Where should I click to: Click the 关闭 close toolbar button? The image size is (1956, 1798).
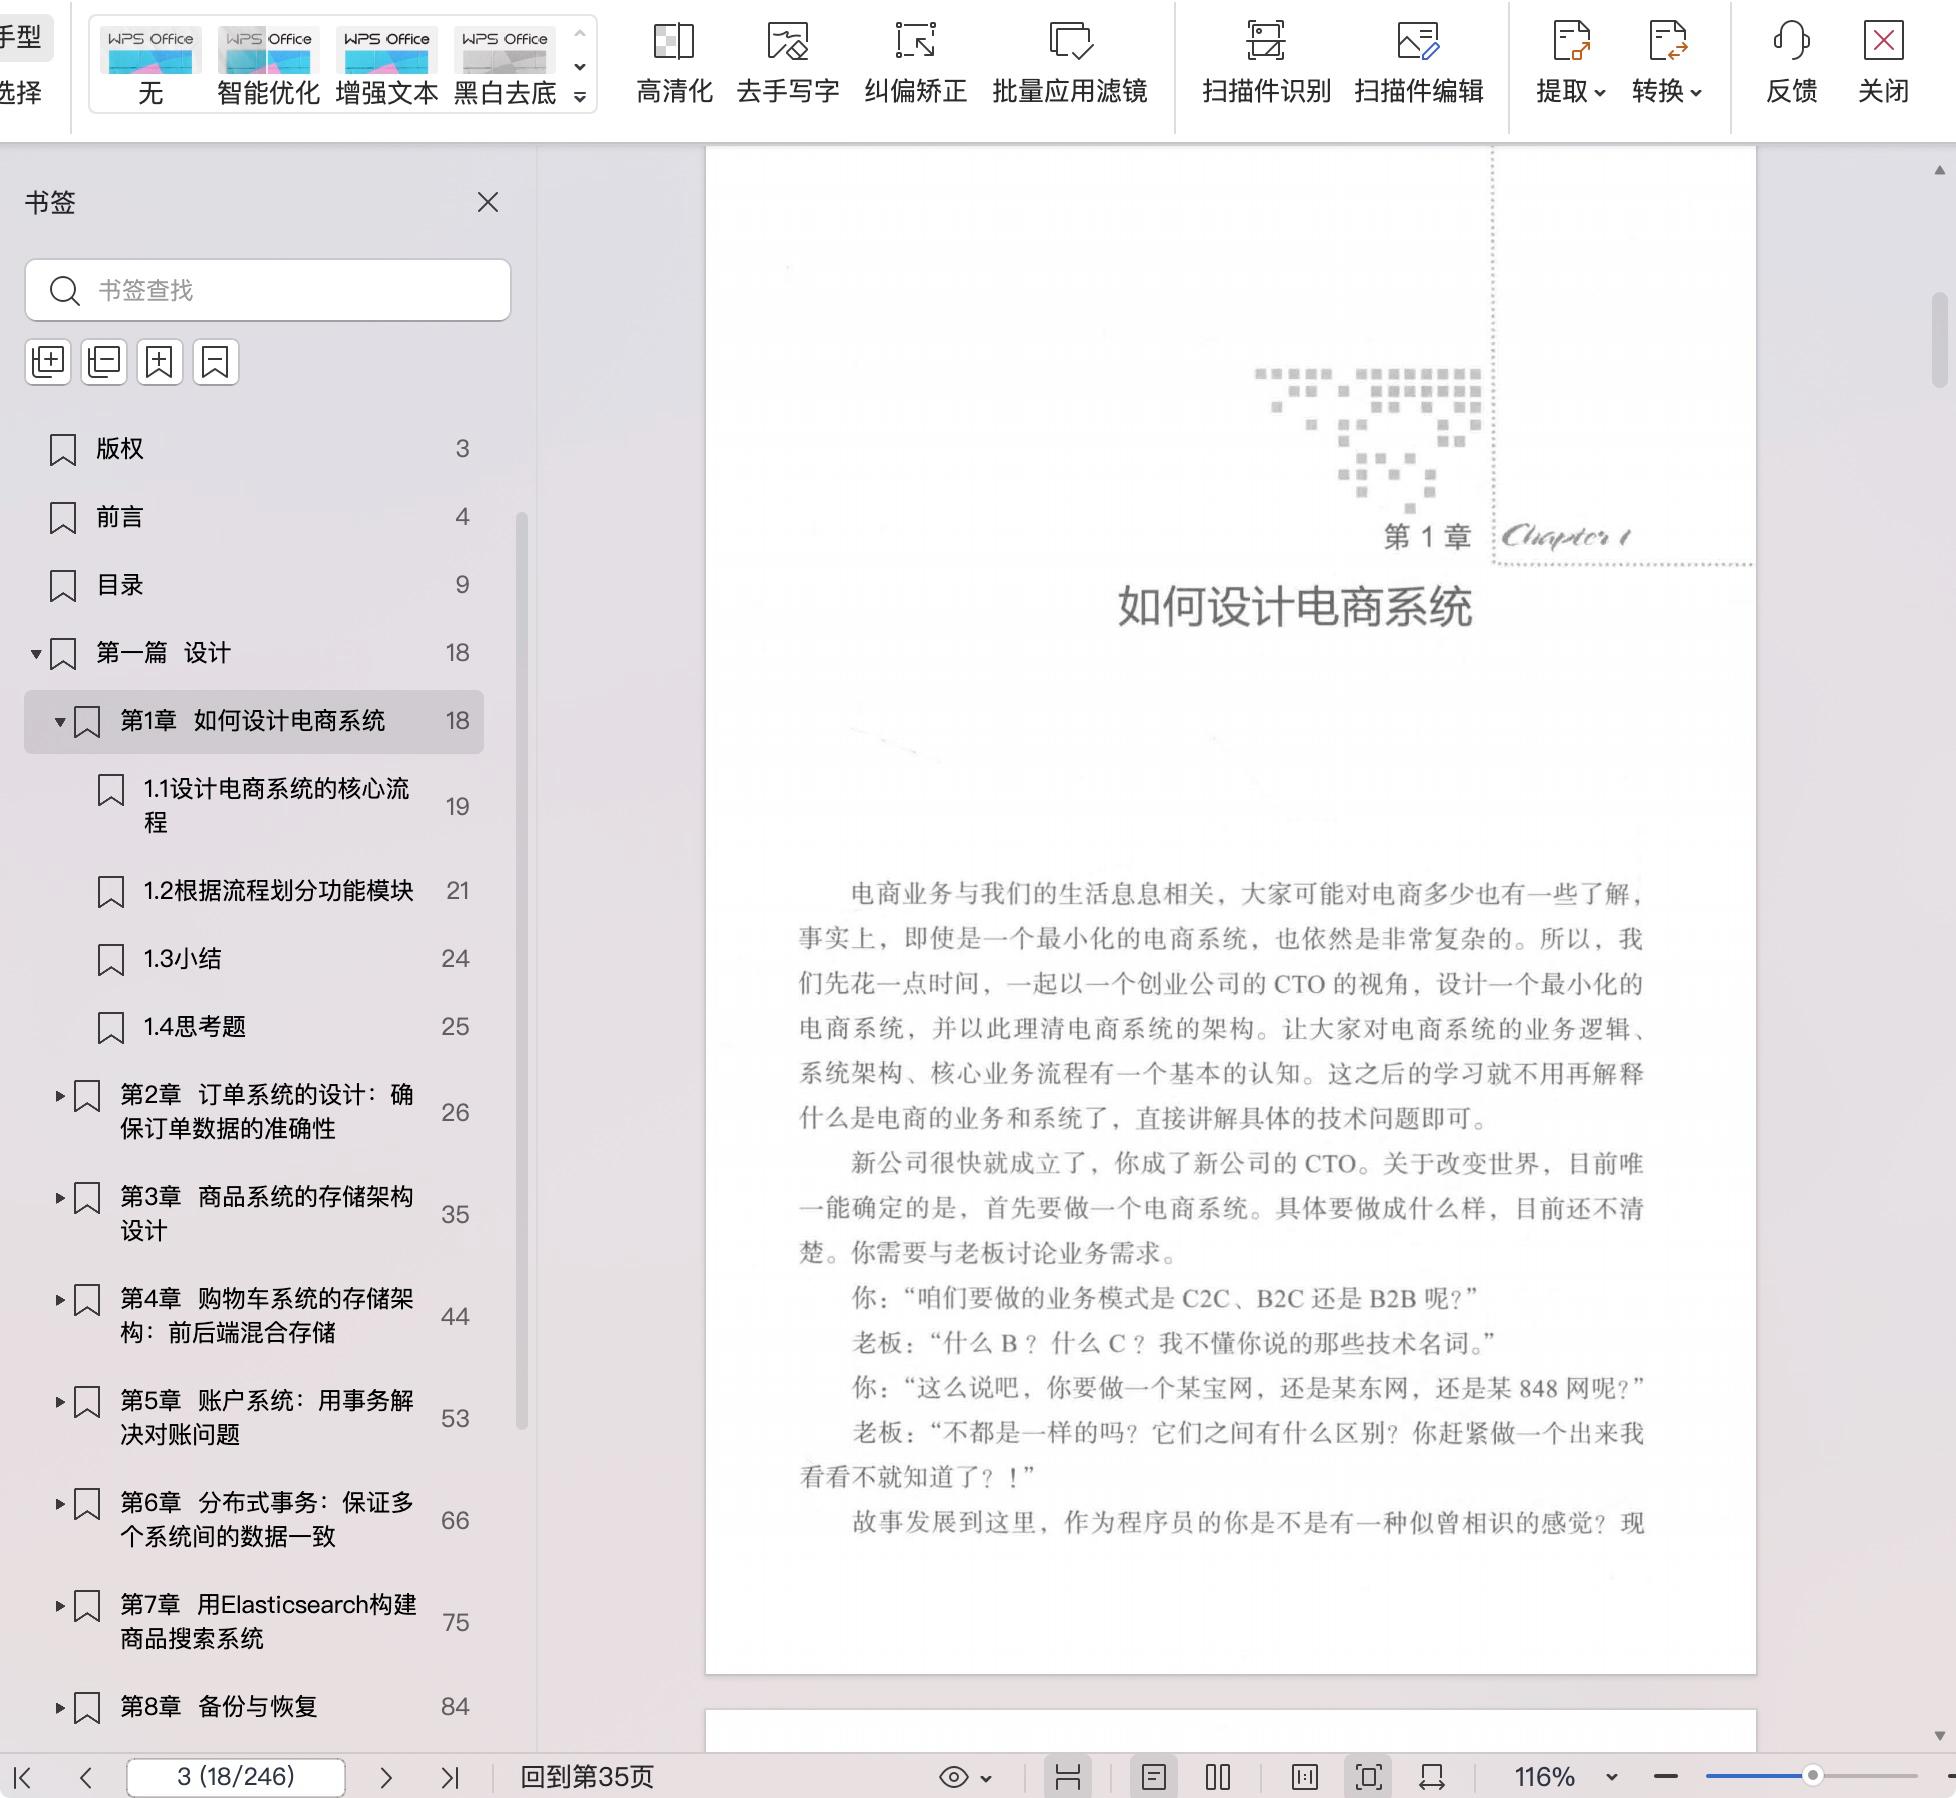[x=1883, y=63]
